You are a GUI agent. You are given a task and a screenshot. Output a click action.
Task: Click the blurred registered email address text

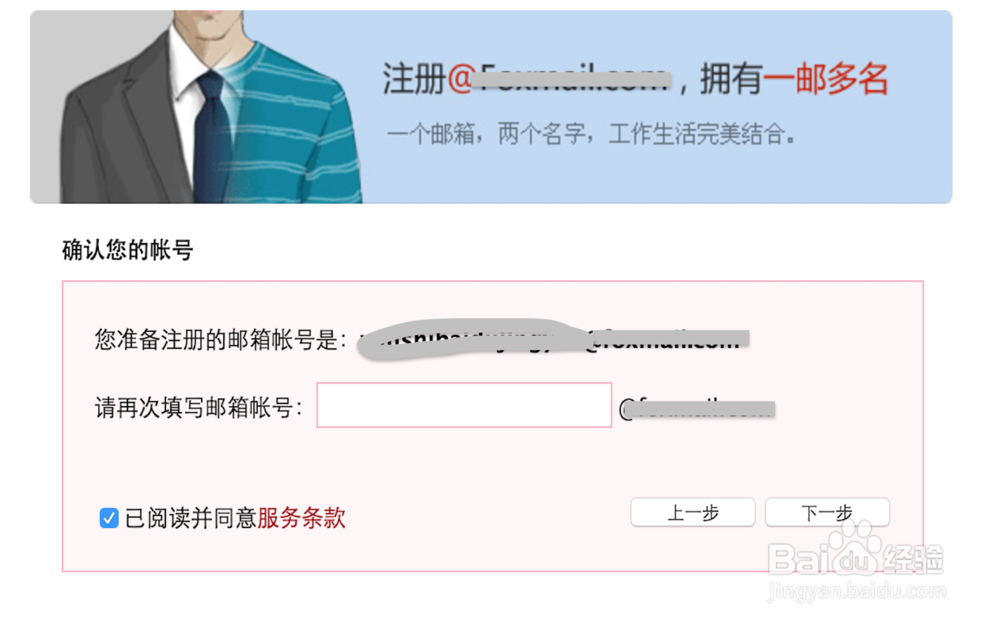pos(552,340)
